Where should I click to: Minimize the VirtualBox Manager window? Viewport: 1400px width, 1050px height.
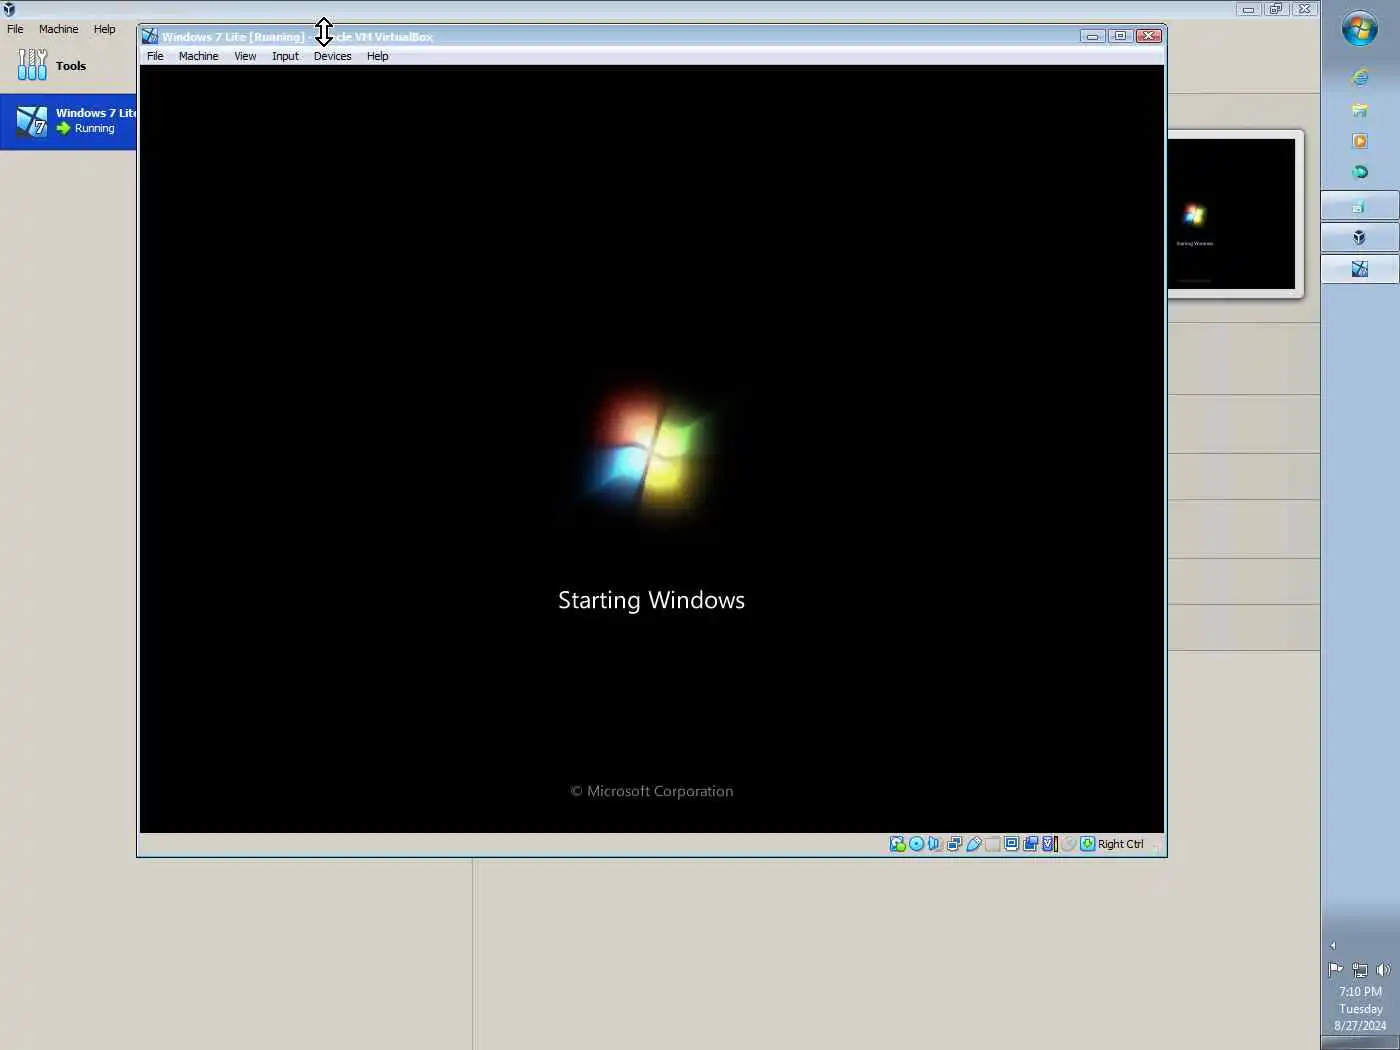click(1248, 9)
